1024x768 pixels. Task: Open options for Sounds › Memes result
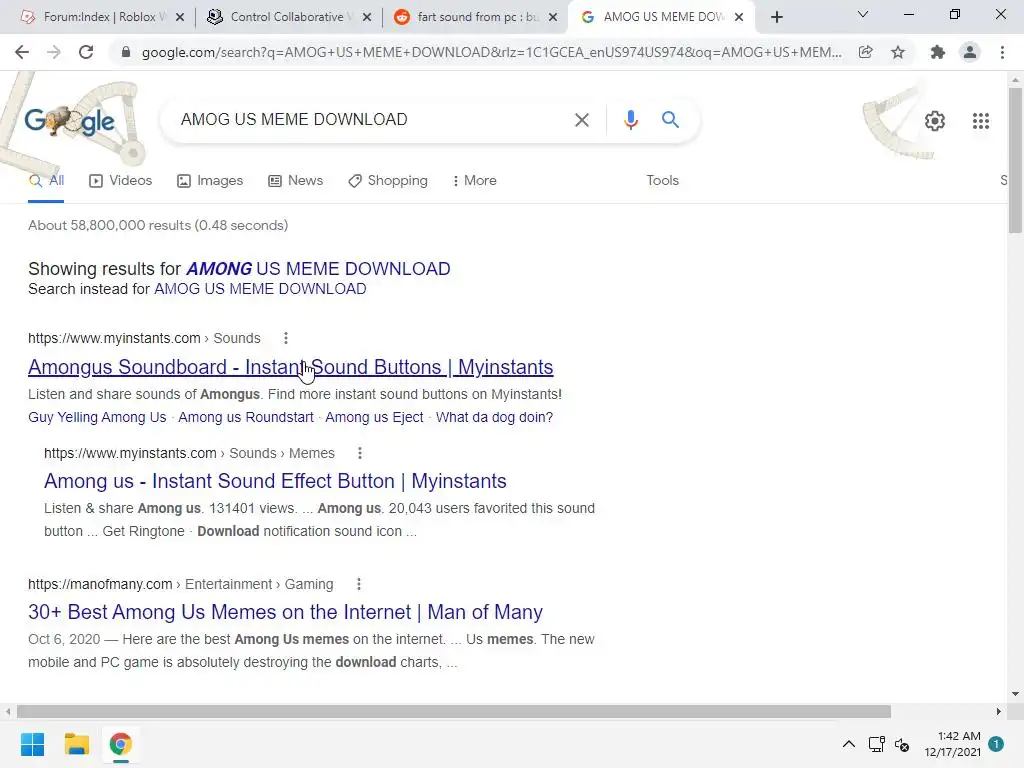tap(359, 453)
